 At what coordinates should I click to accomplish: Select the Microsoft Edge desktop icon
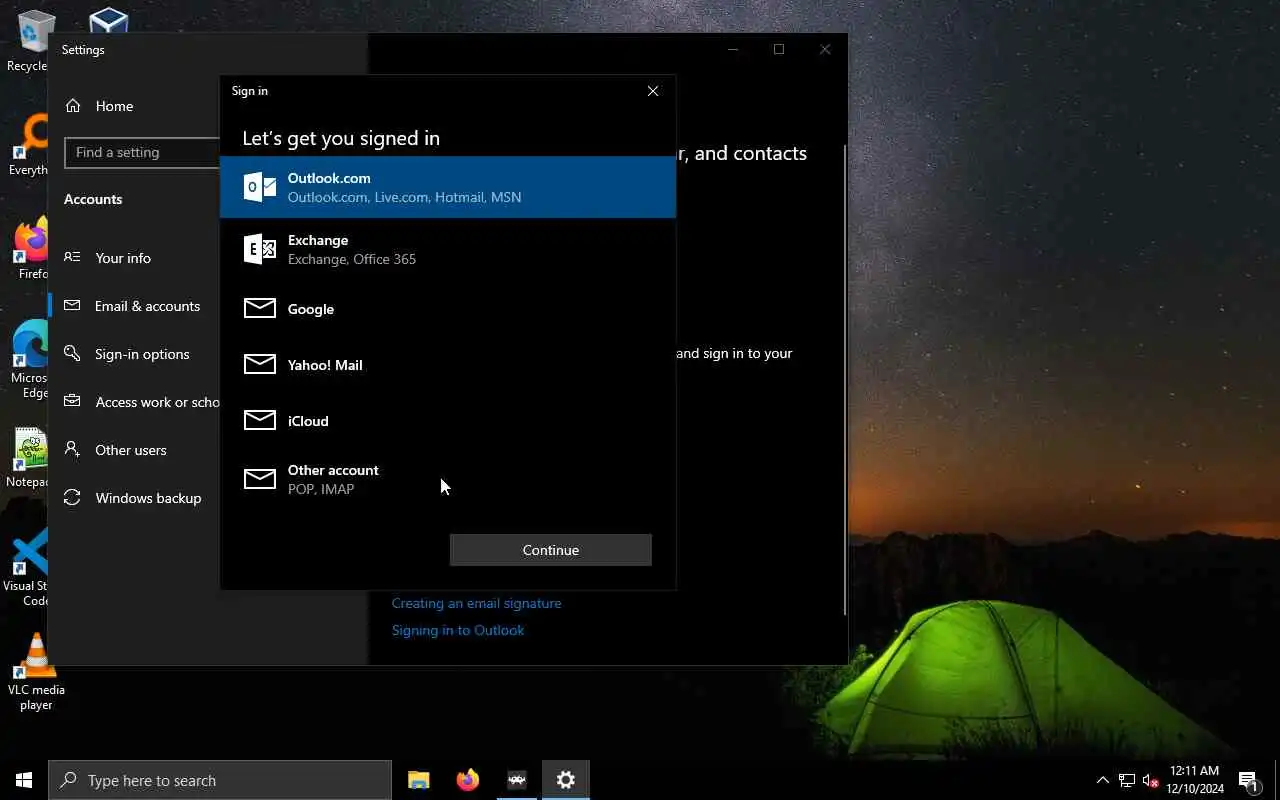30,359
